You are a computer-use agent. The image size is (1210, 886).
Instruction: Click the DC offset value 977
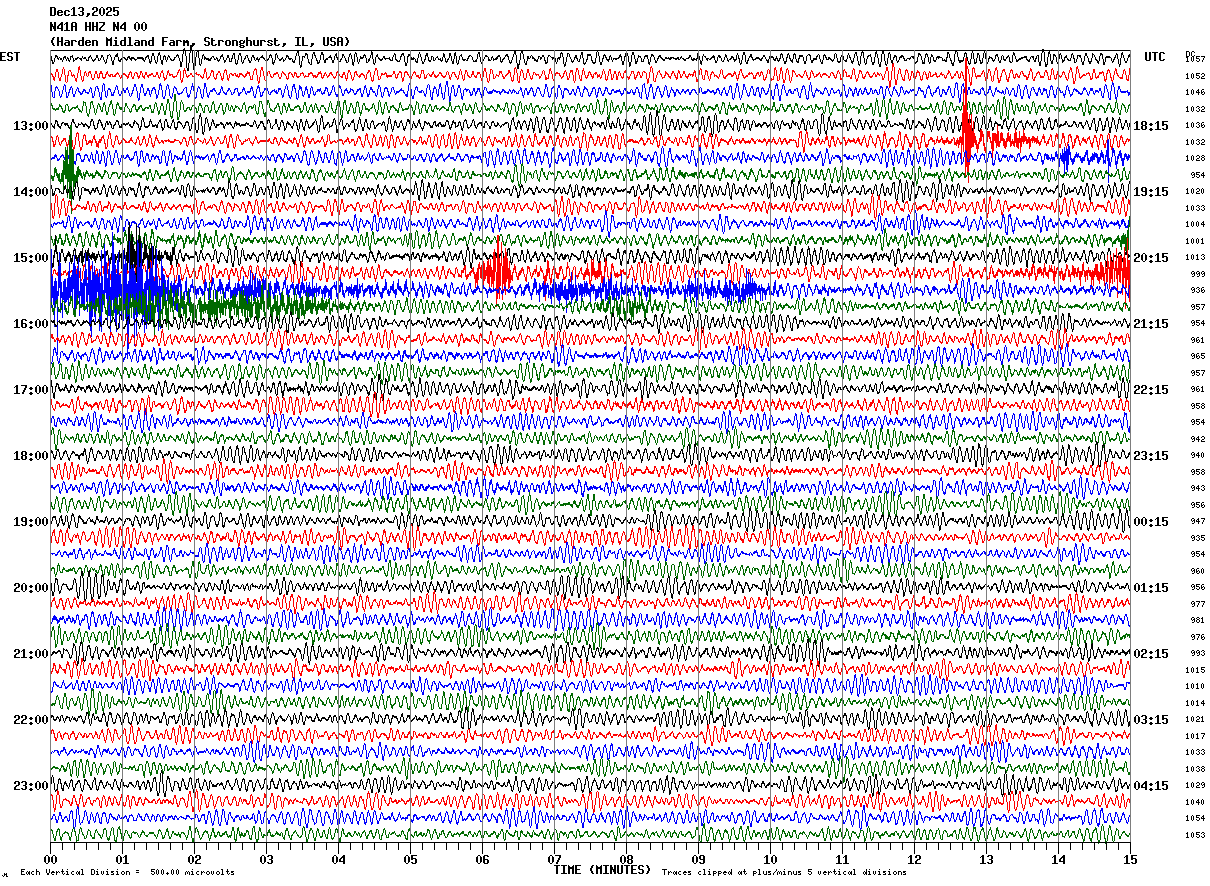click(x=1197, y=604)
